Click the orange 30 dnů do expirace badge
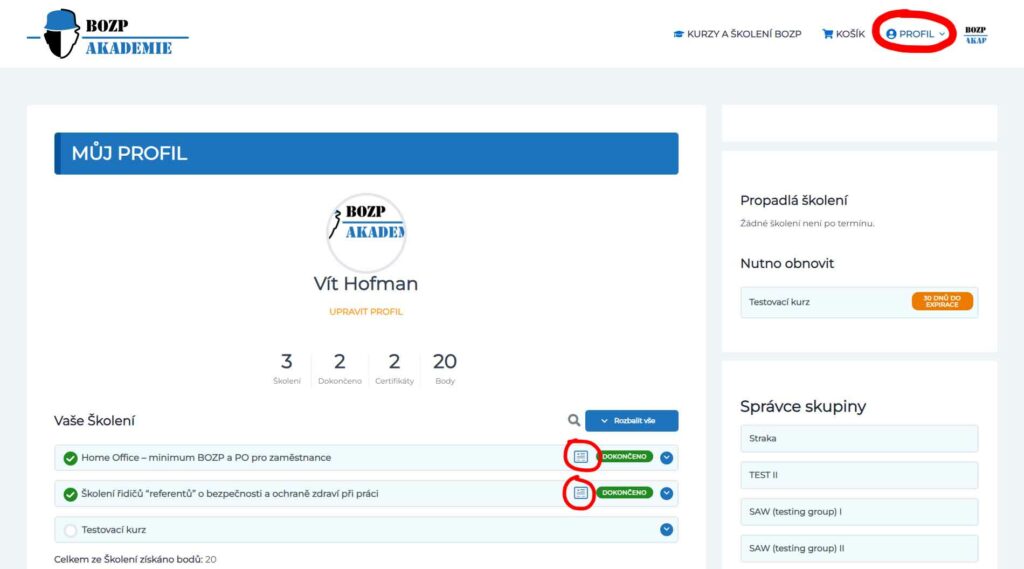 941,301
